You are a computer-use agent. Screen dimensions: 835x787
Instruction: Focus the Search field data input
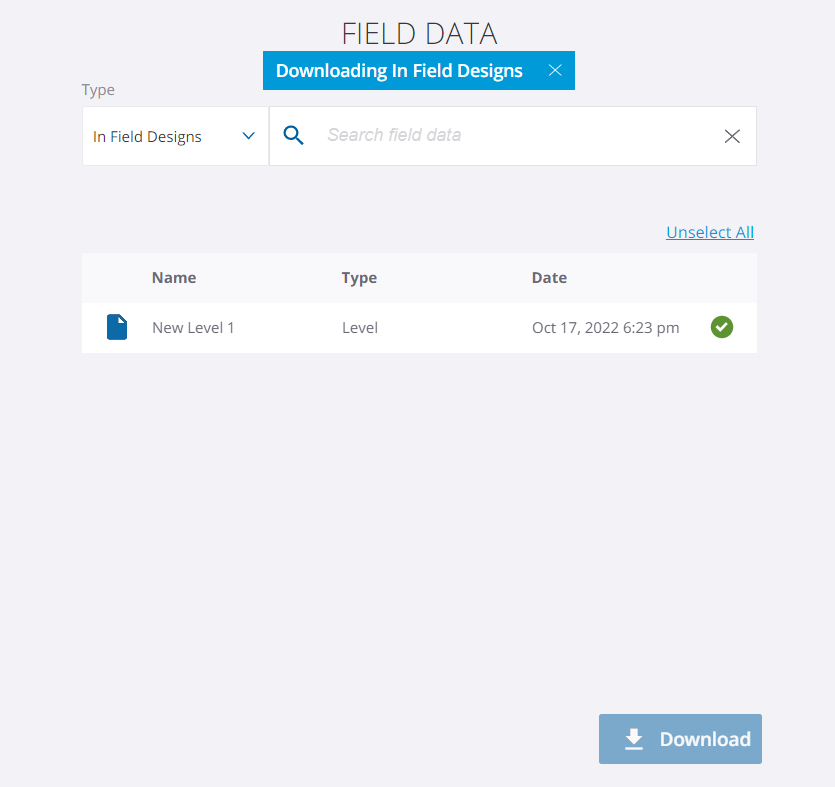(x=510, y=135)
